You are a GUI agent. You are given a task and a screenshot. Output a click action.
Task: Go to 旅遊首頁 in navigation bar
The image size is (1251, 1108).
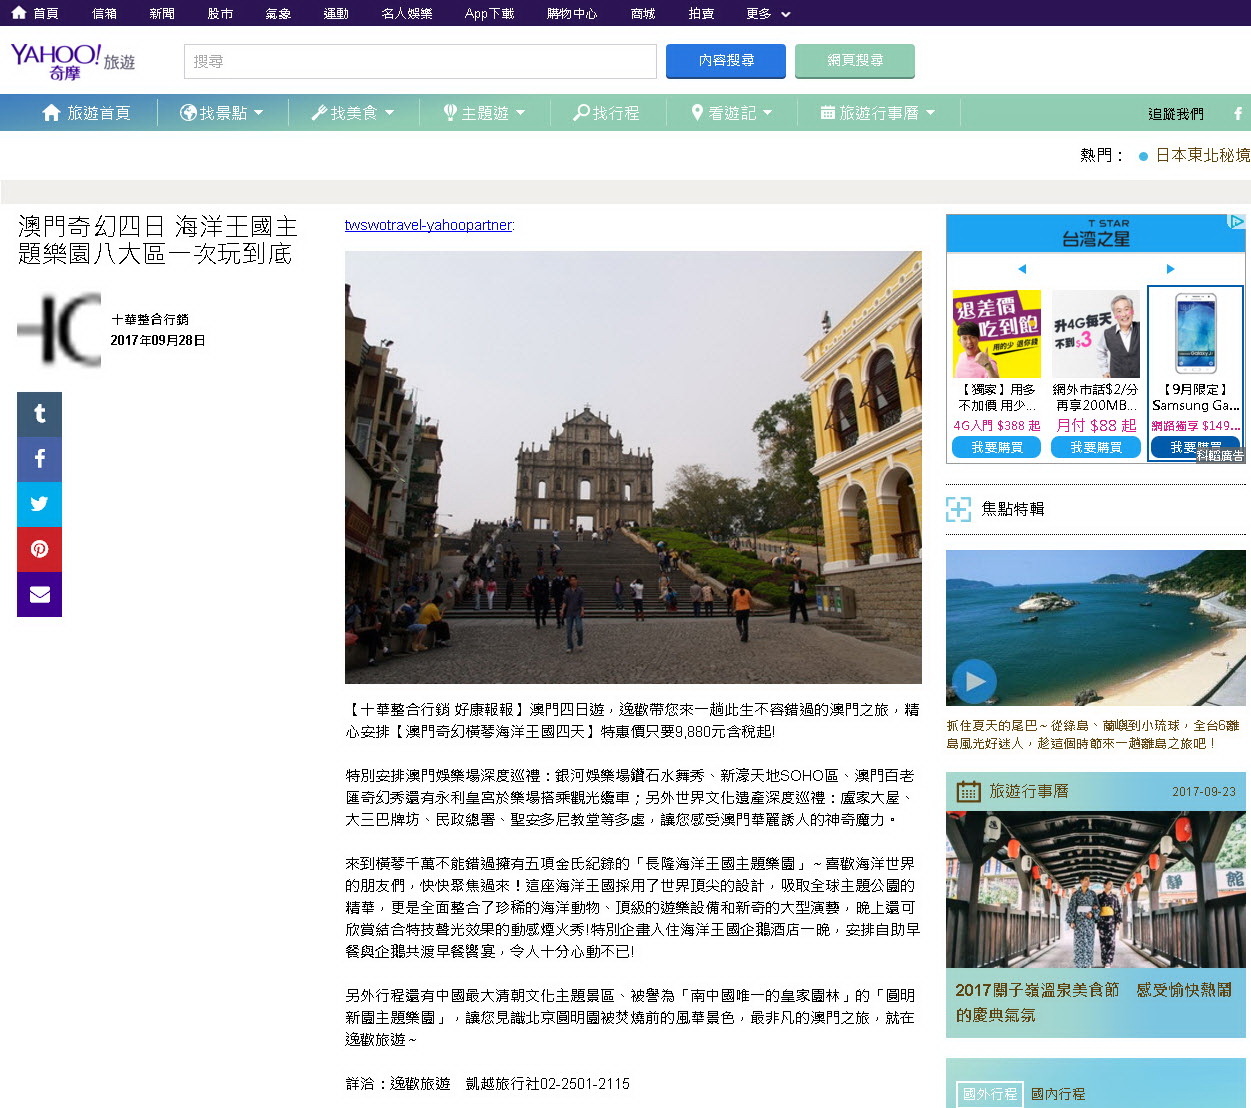(x=86, y=113)
